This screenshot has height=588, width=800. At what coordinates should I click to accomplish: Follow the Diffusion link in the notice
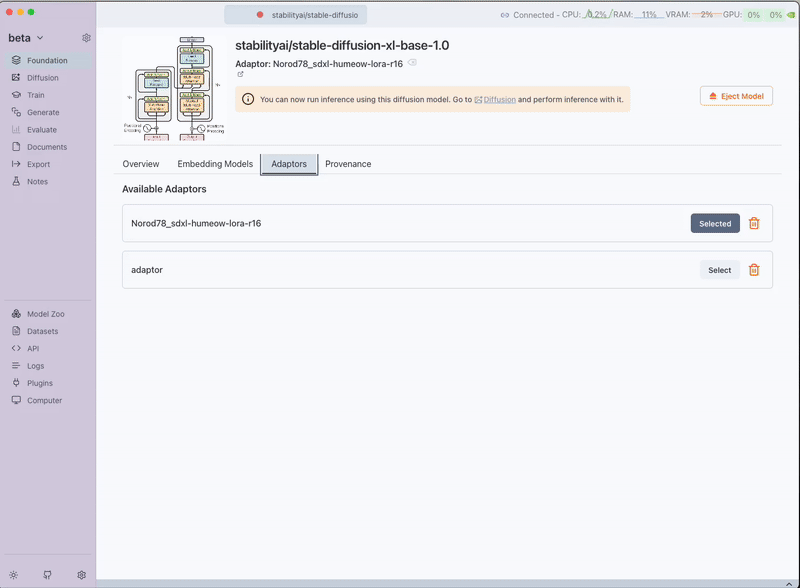tap(499, 100)
